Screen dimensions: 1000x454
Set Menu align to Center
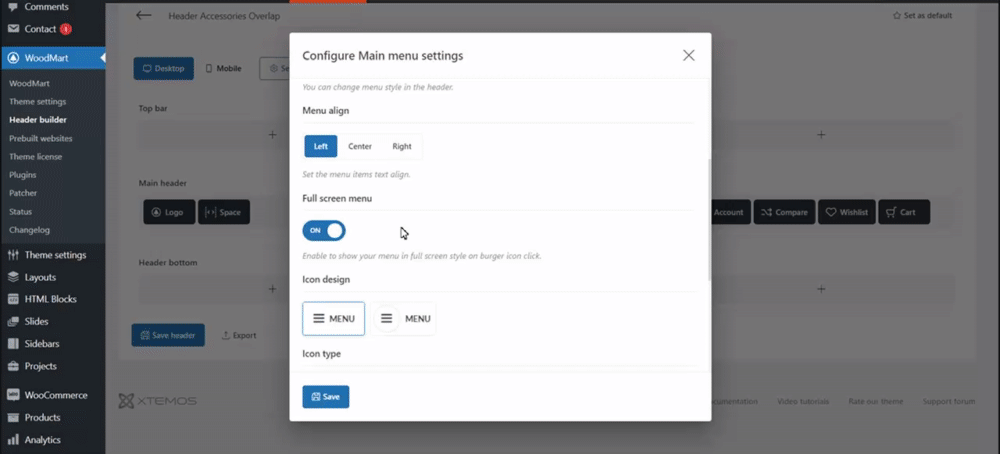(360, 146)
